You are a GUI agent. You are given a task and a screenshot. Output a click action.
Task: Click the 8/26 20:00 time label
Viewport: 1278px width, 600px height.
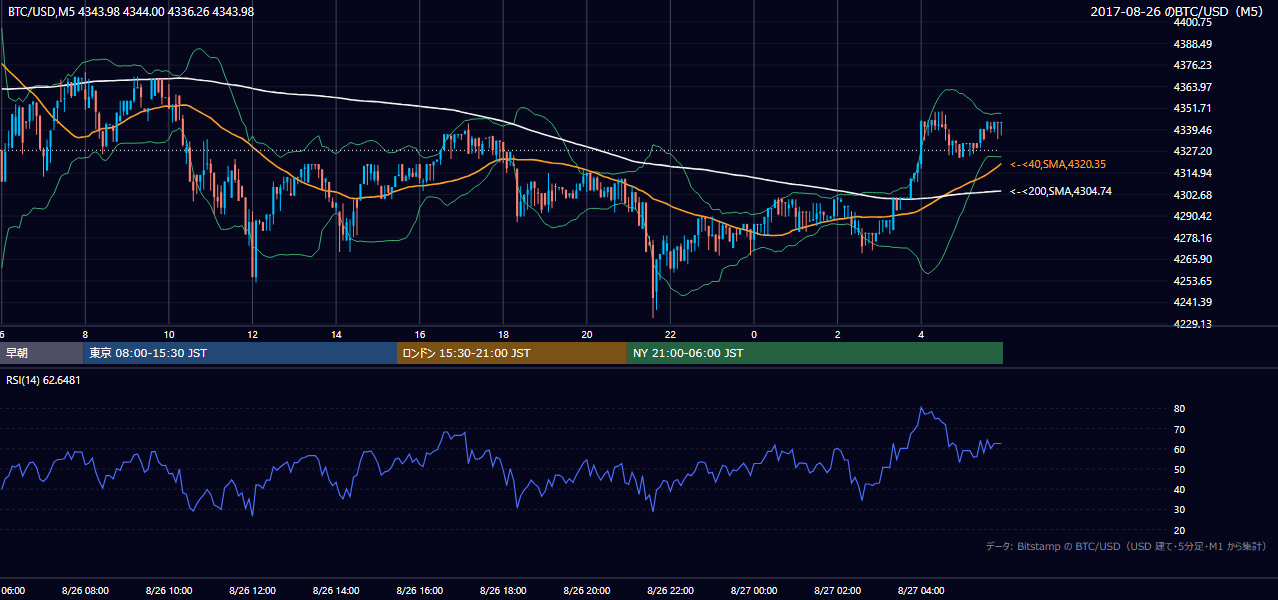(x=587, y=591)
